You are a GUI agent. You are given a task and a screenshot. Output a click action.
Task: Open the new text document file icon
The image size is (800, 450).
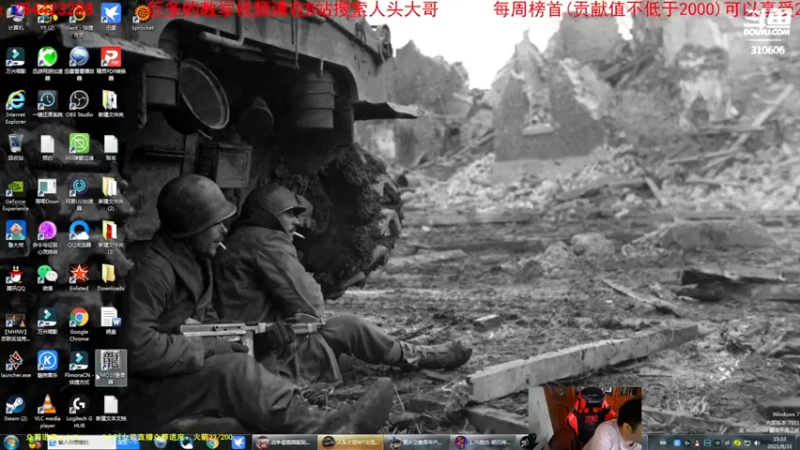click(x=111, y=408)
